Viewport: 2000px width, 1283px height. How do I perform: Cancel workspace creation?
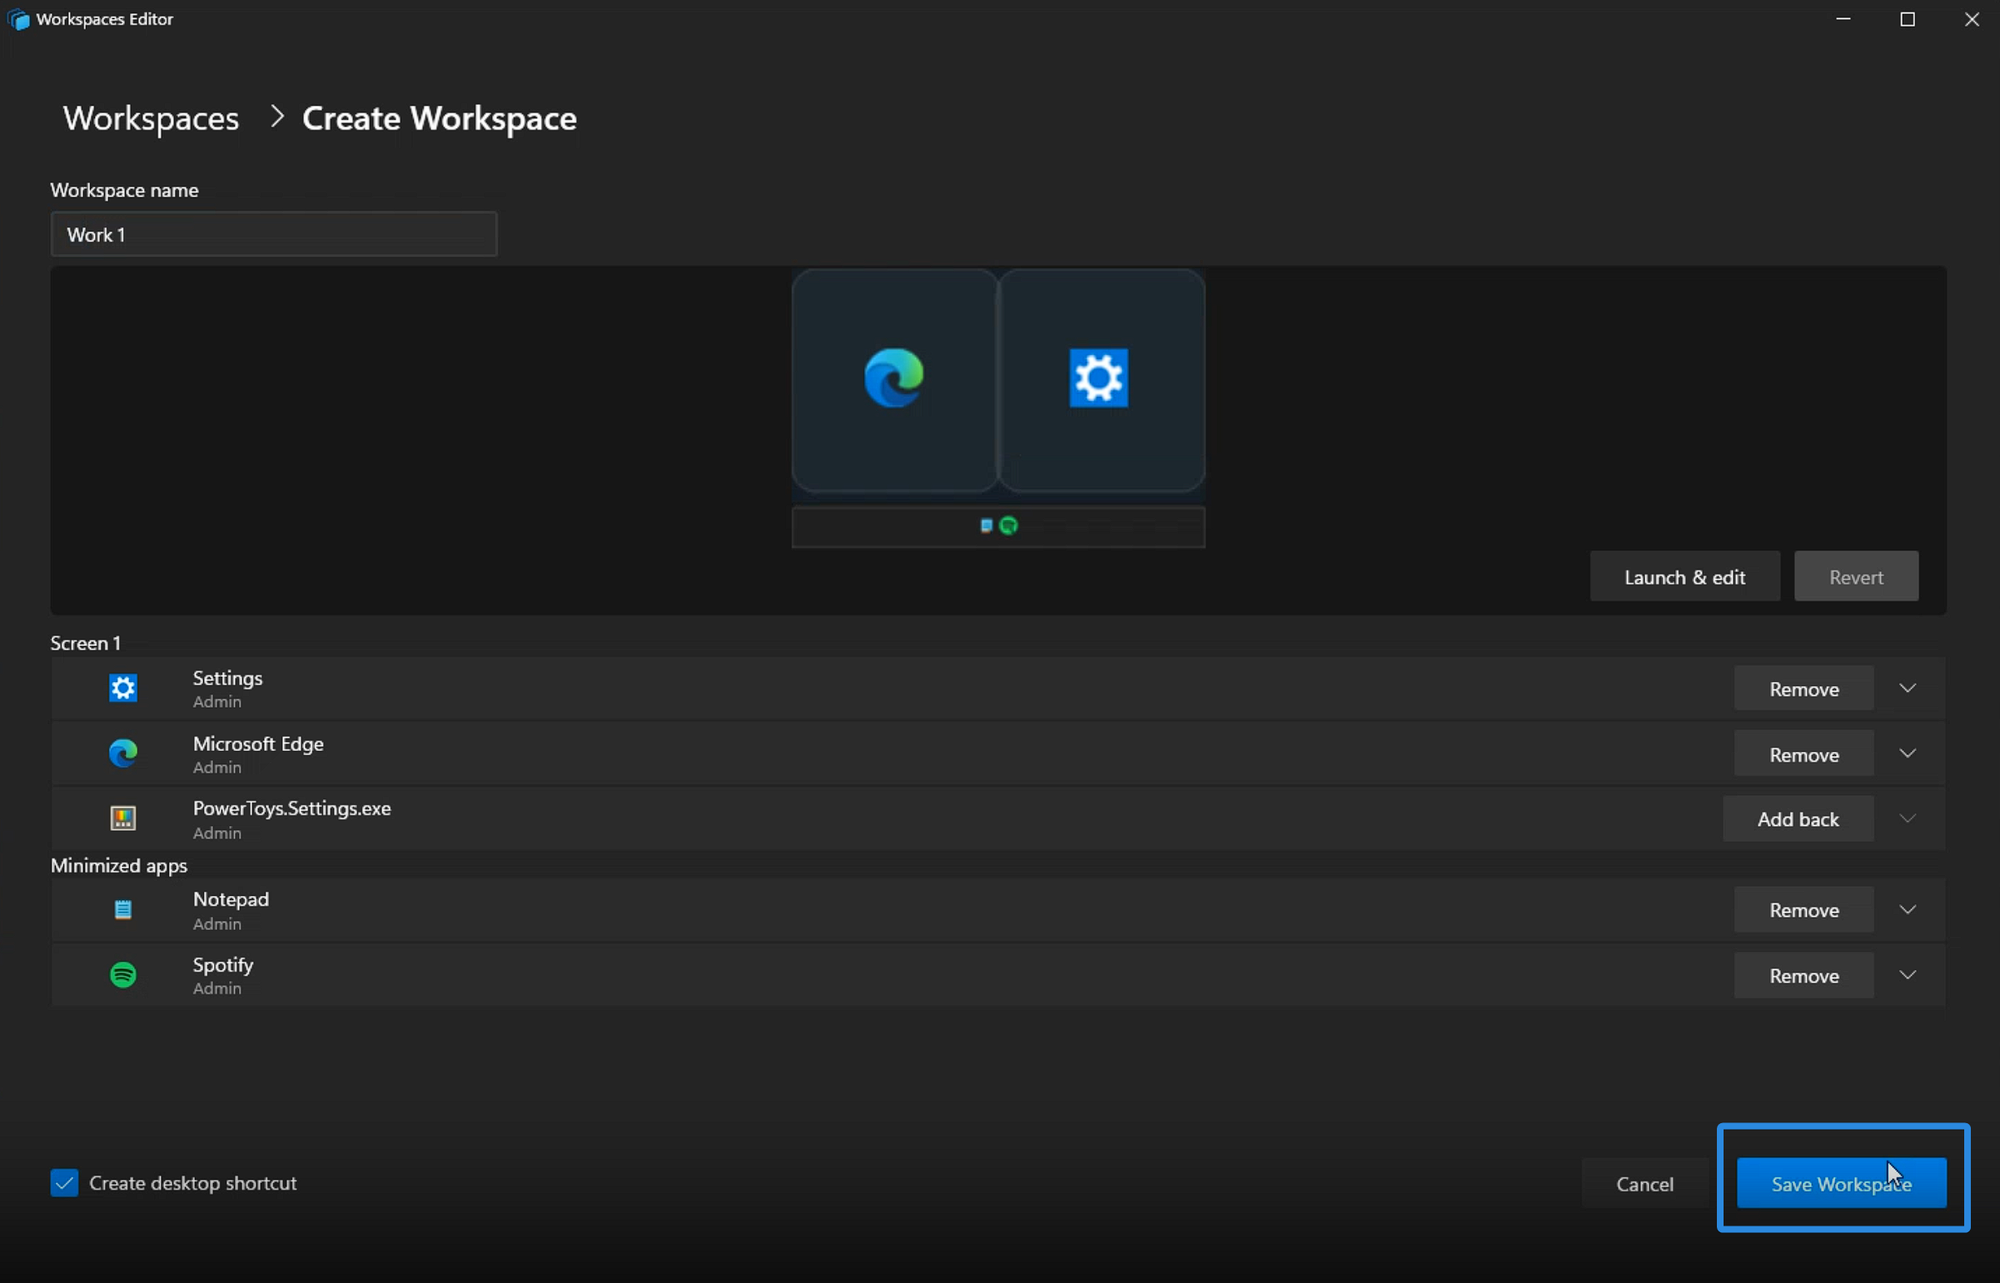tap(1644, 1183)
